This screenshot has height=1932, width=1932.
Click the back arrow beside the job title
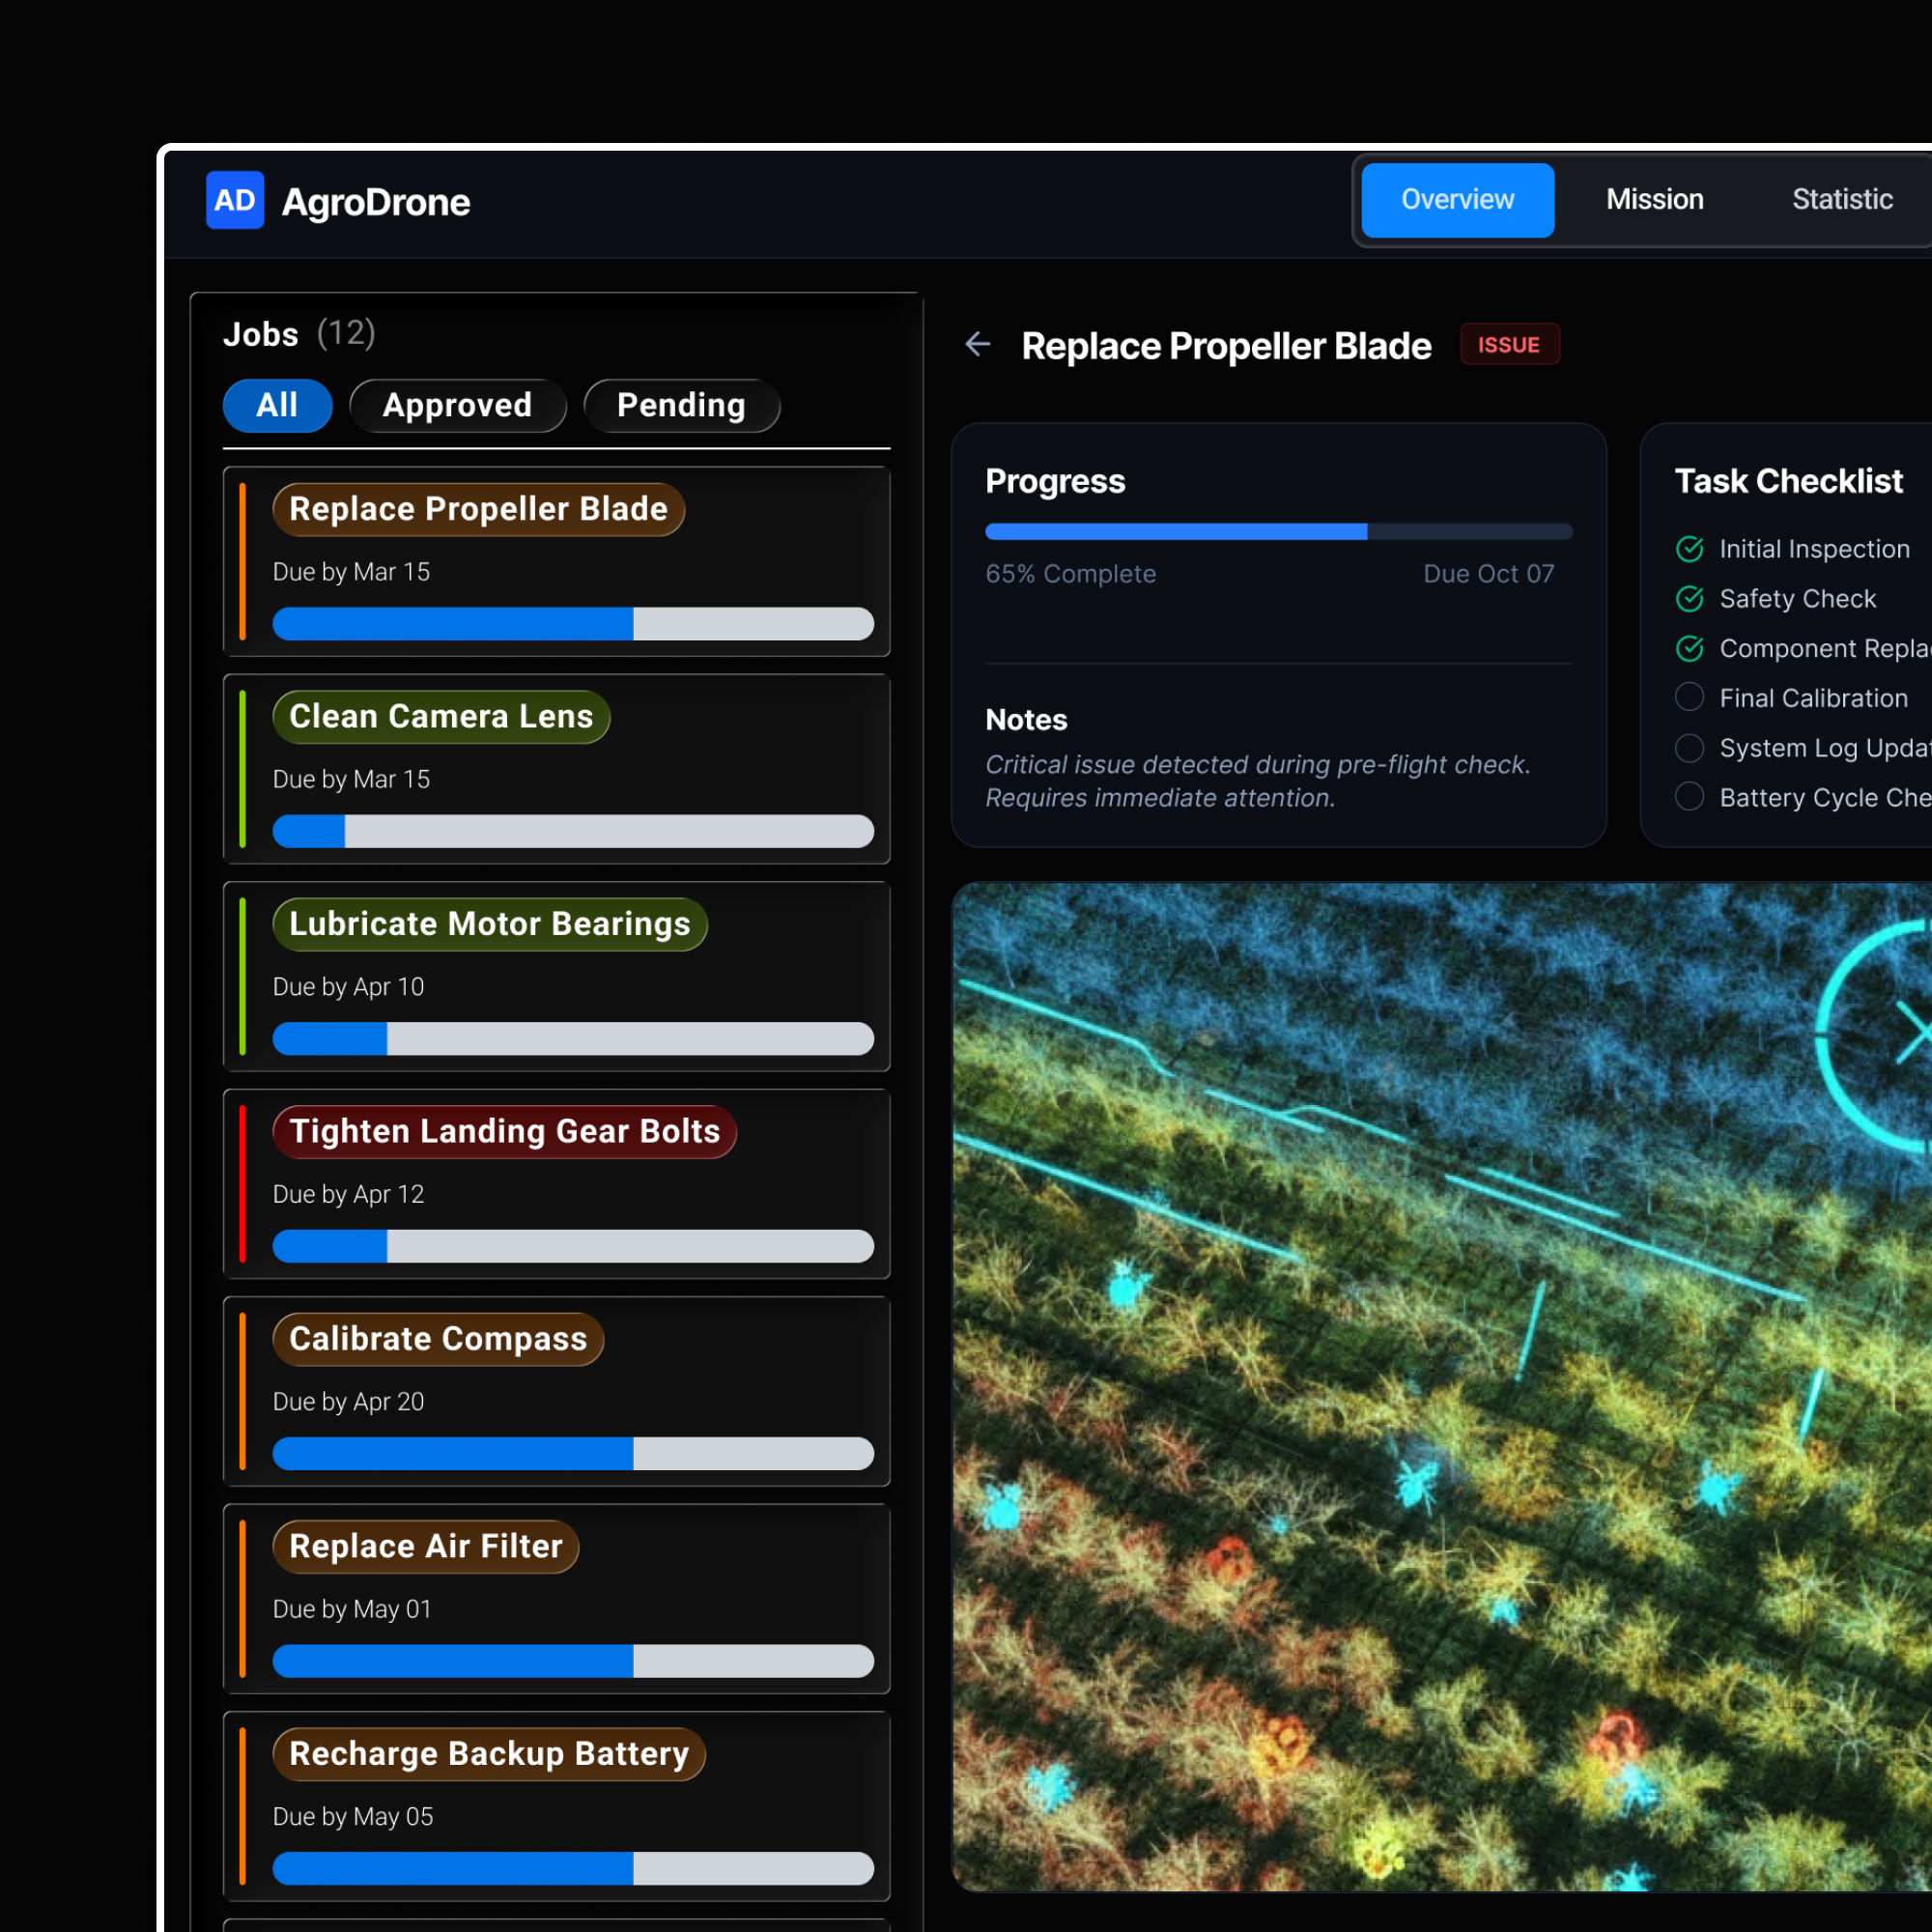click(x=977, y=345)
